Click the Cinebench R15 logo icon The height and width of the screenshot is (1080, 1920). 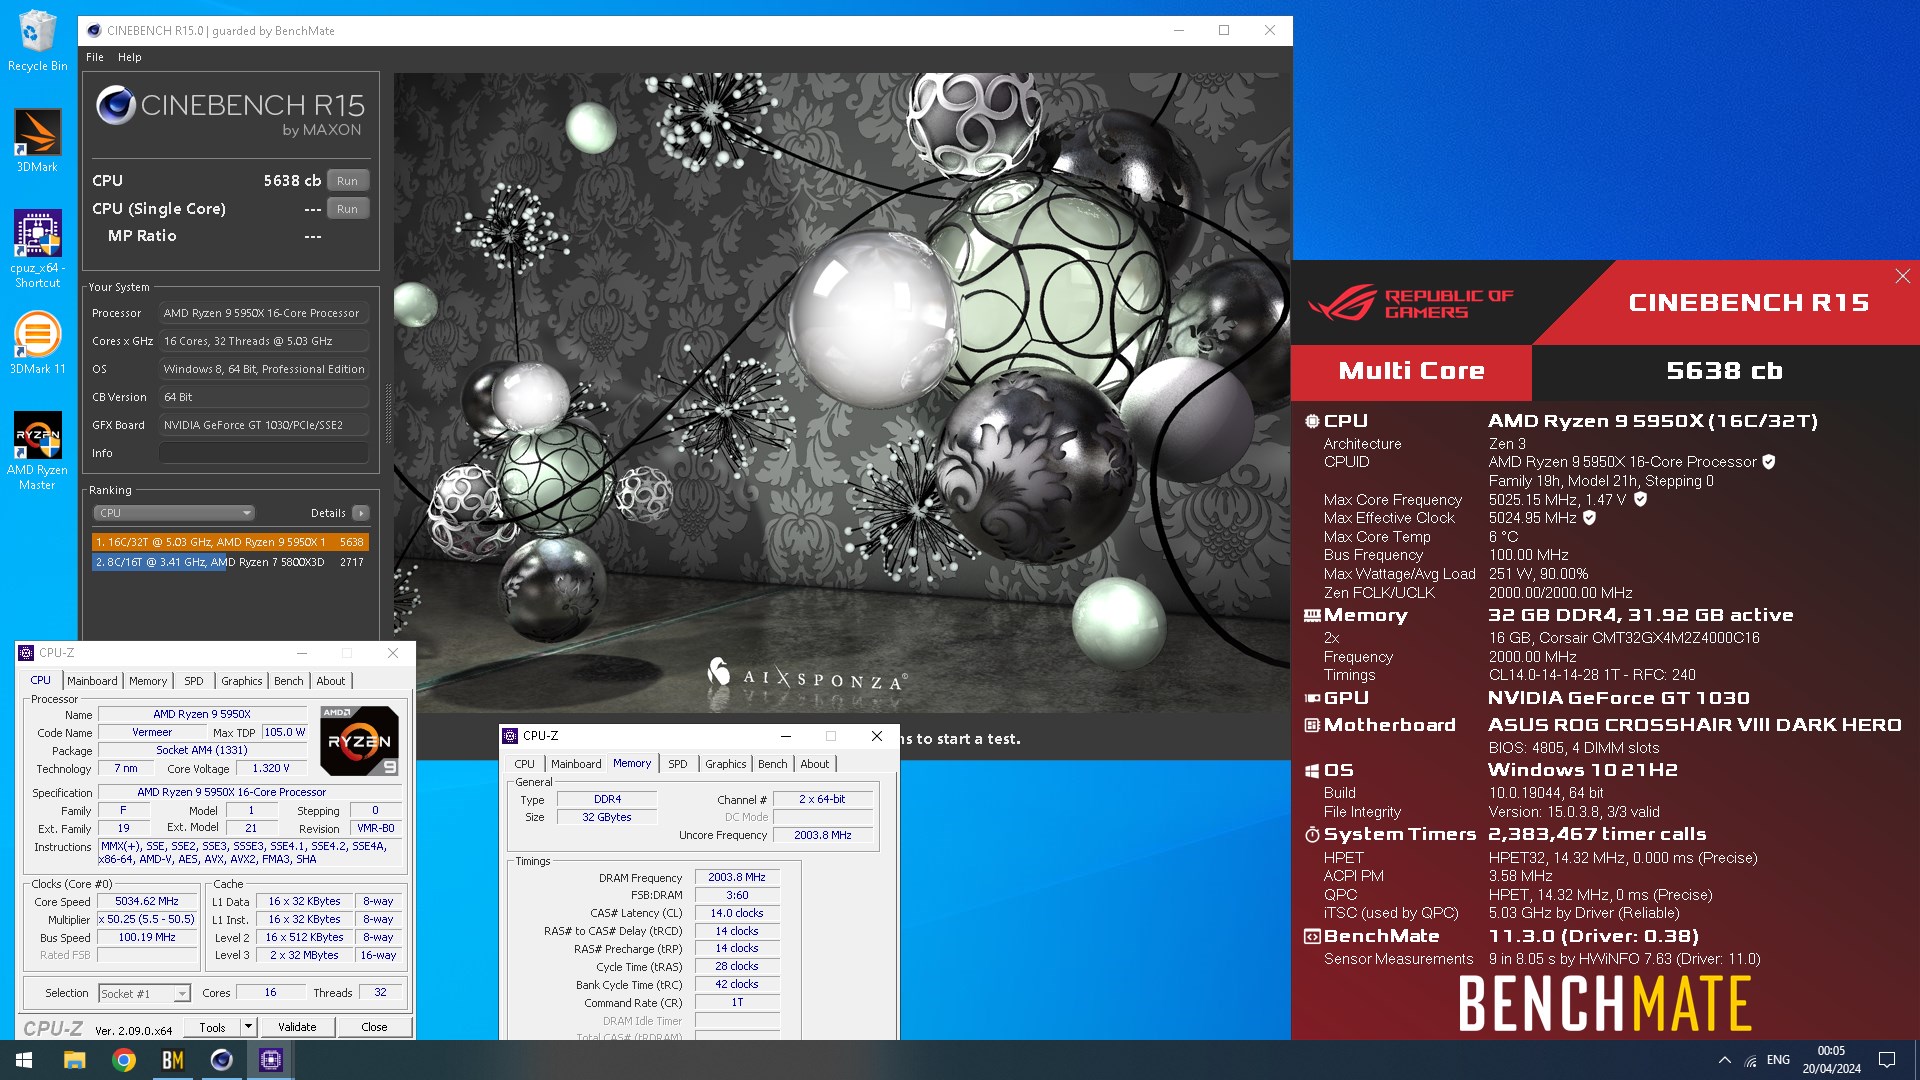116,105
